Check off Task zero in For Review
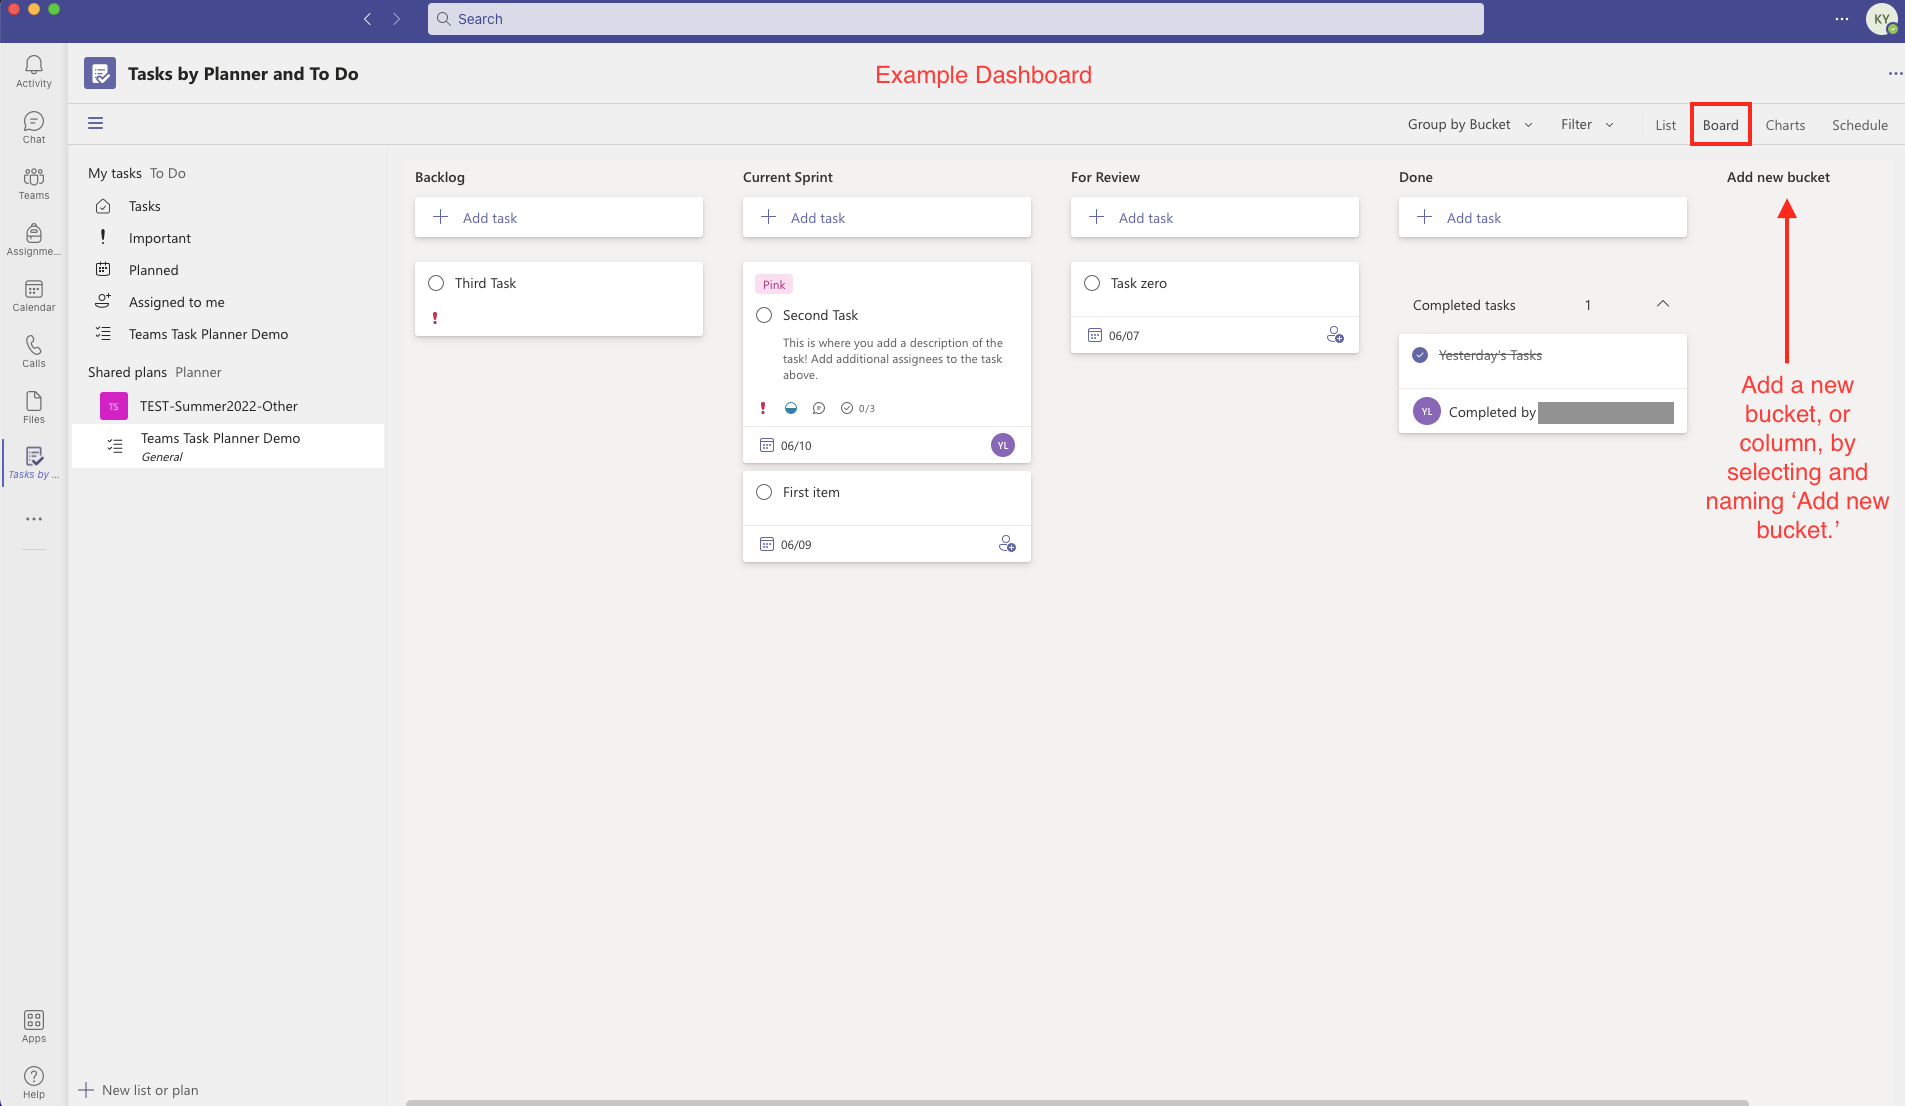Screen dimensions: 1905x1106 (x=1090, y=283)
